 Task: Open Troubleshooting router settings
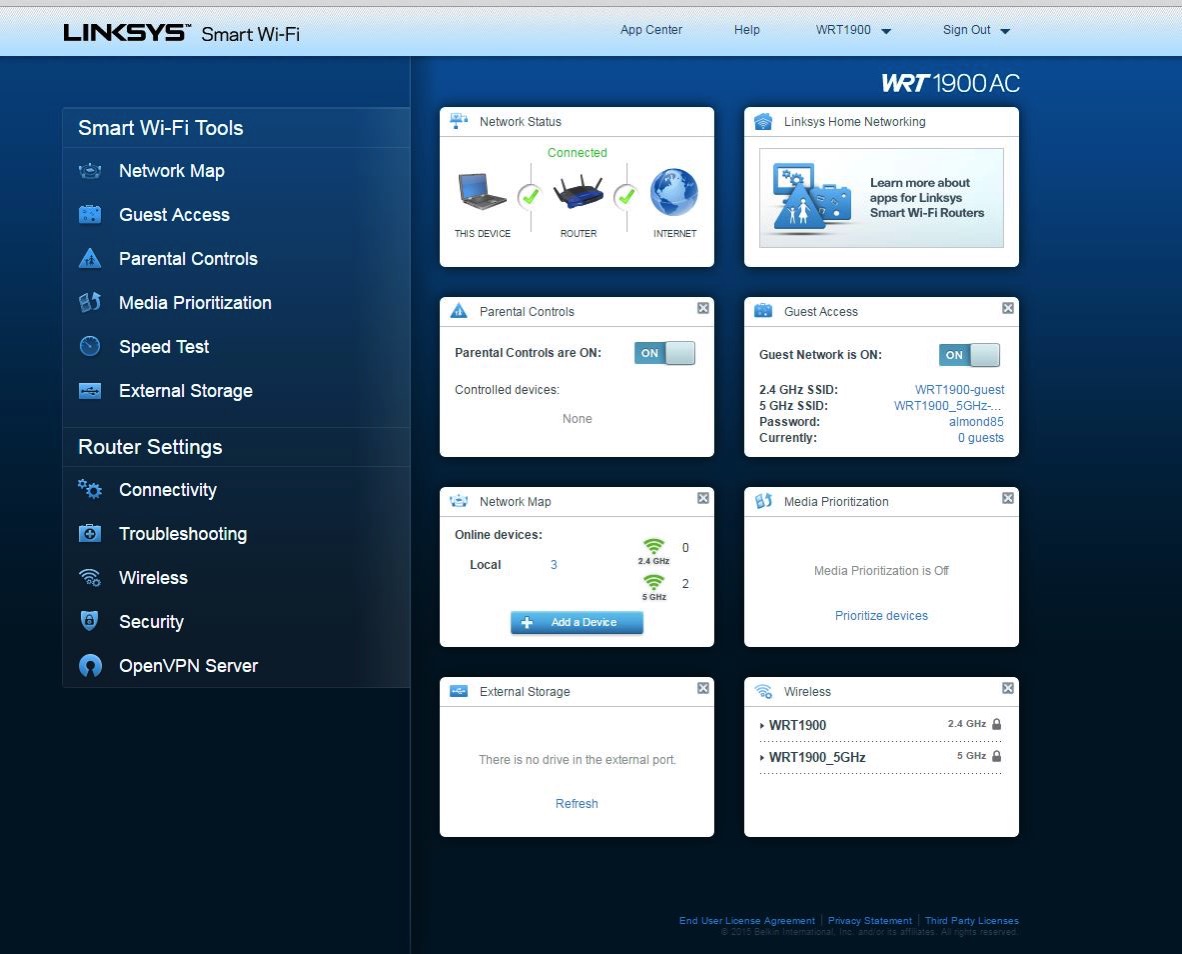point(182,534)
